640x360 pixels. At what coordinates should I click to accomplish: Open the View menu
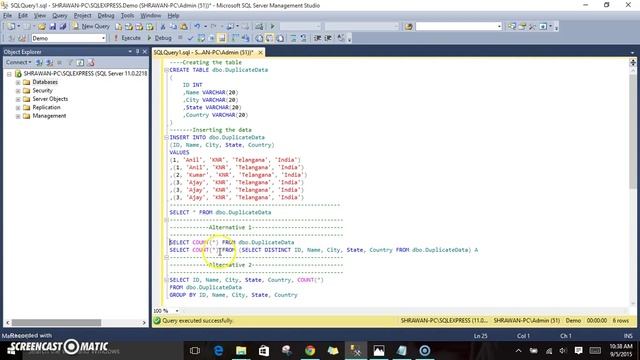pyautogui.click(x=40, y=16)
